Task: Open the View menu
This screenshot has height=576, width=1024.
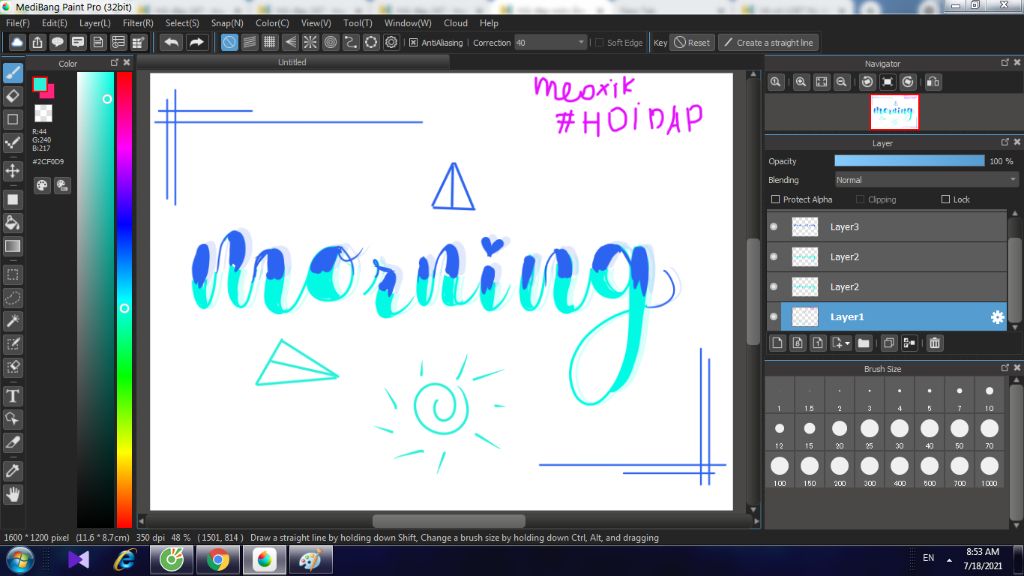Action: pyautogui.click(x=316, y=23)
